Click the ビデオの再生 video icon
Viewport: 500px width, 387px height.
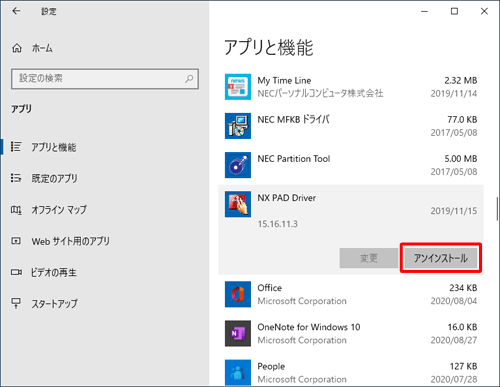(x=16, y=272)
